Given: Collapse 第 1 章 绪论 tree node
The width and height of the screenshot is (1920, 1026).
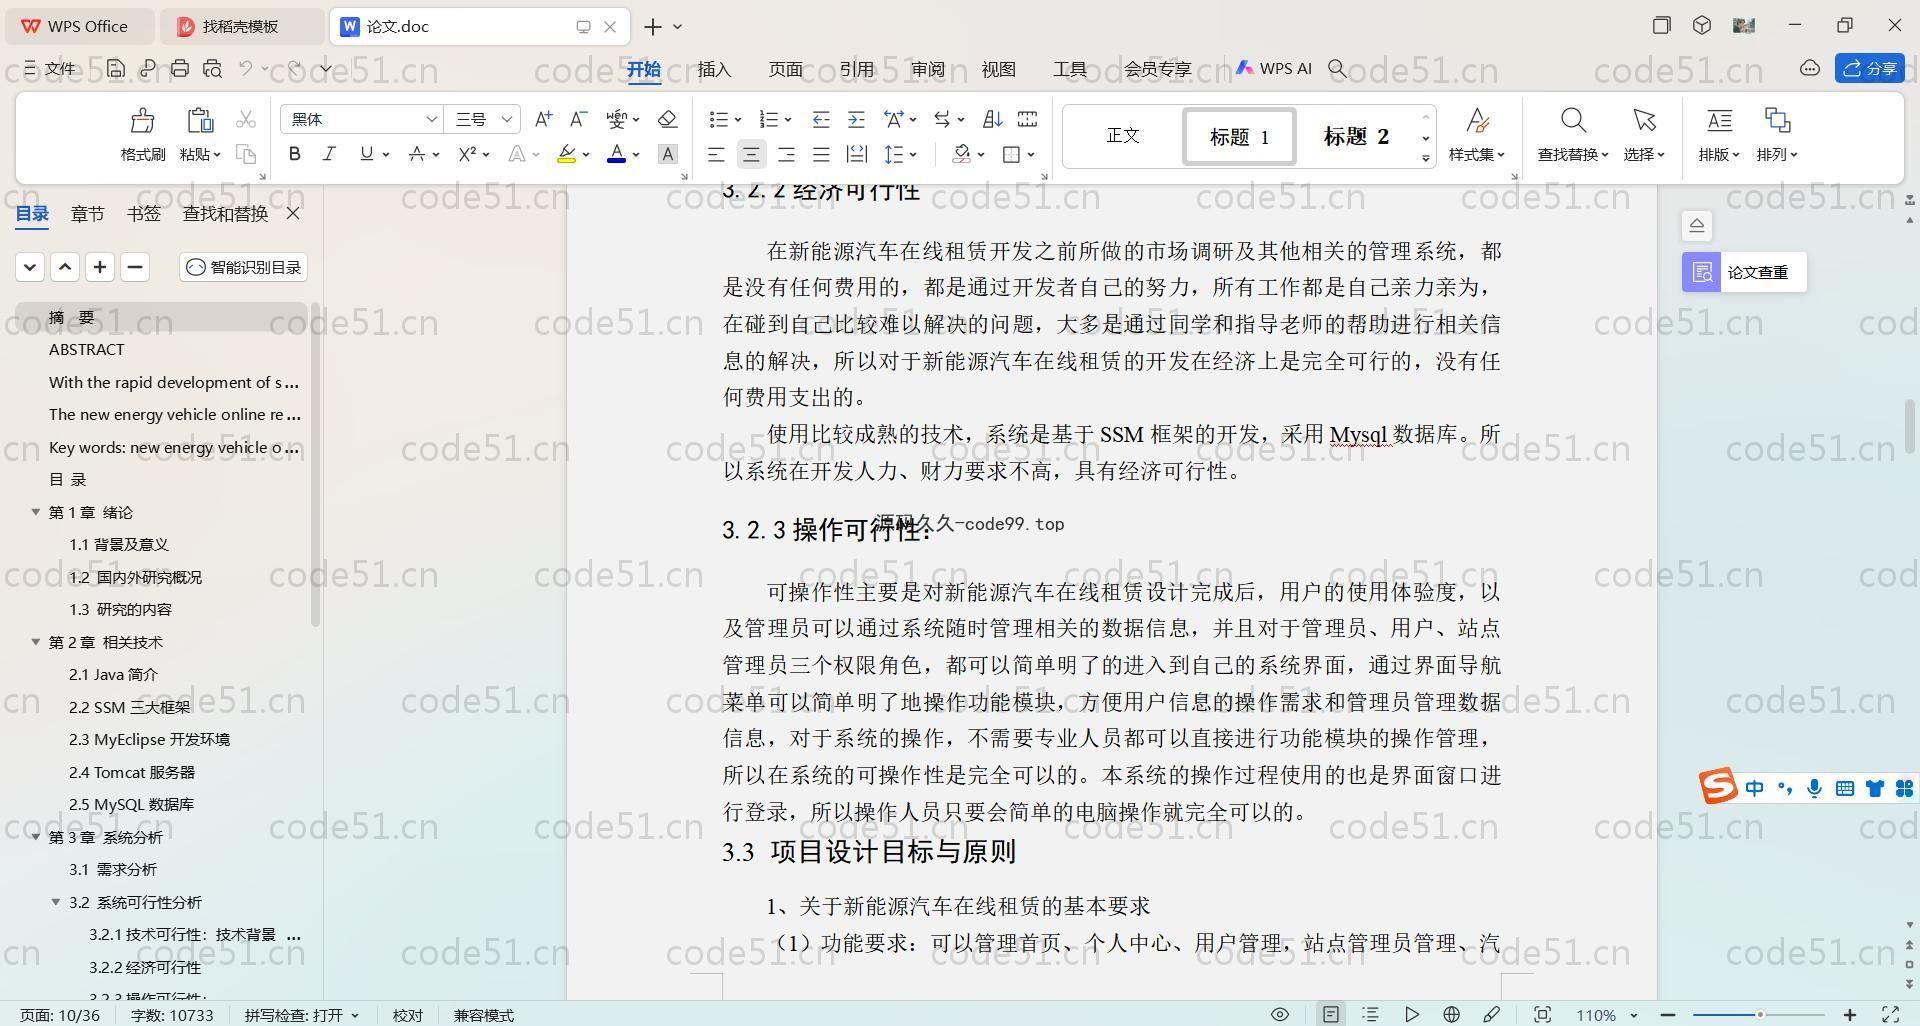Looking at the screenshot, I should coord(35,512).
